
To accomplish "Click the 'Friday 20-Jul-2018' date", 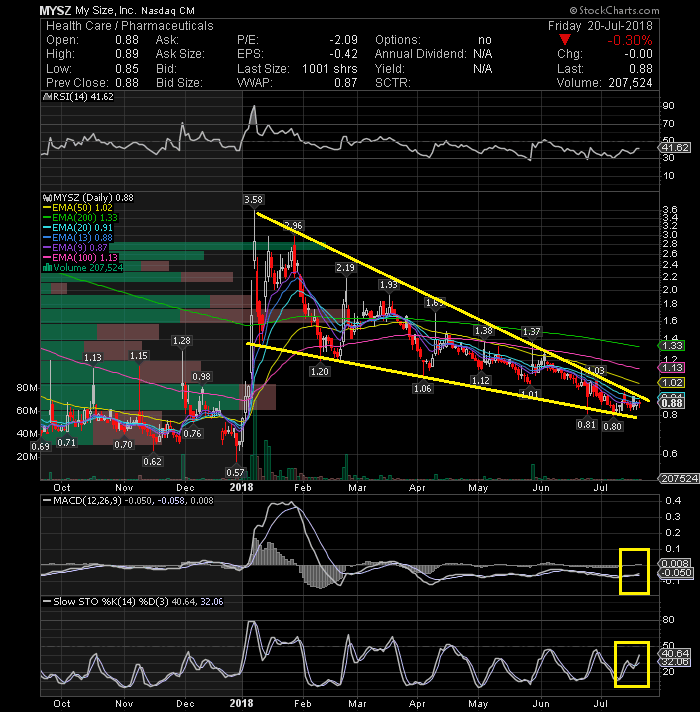I will click(x=600, y=26).
